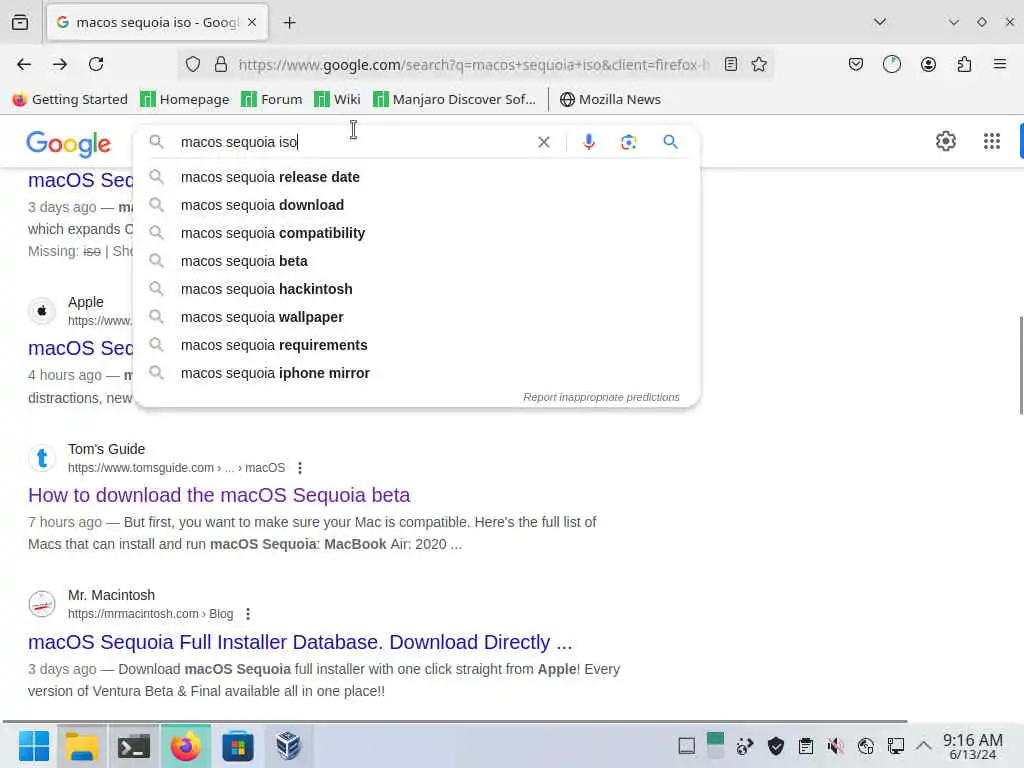Open the Mozilla News bookmark
This screenshot has width=1024, height=768.
(610, 99)
